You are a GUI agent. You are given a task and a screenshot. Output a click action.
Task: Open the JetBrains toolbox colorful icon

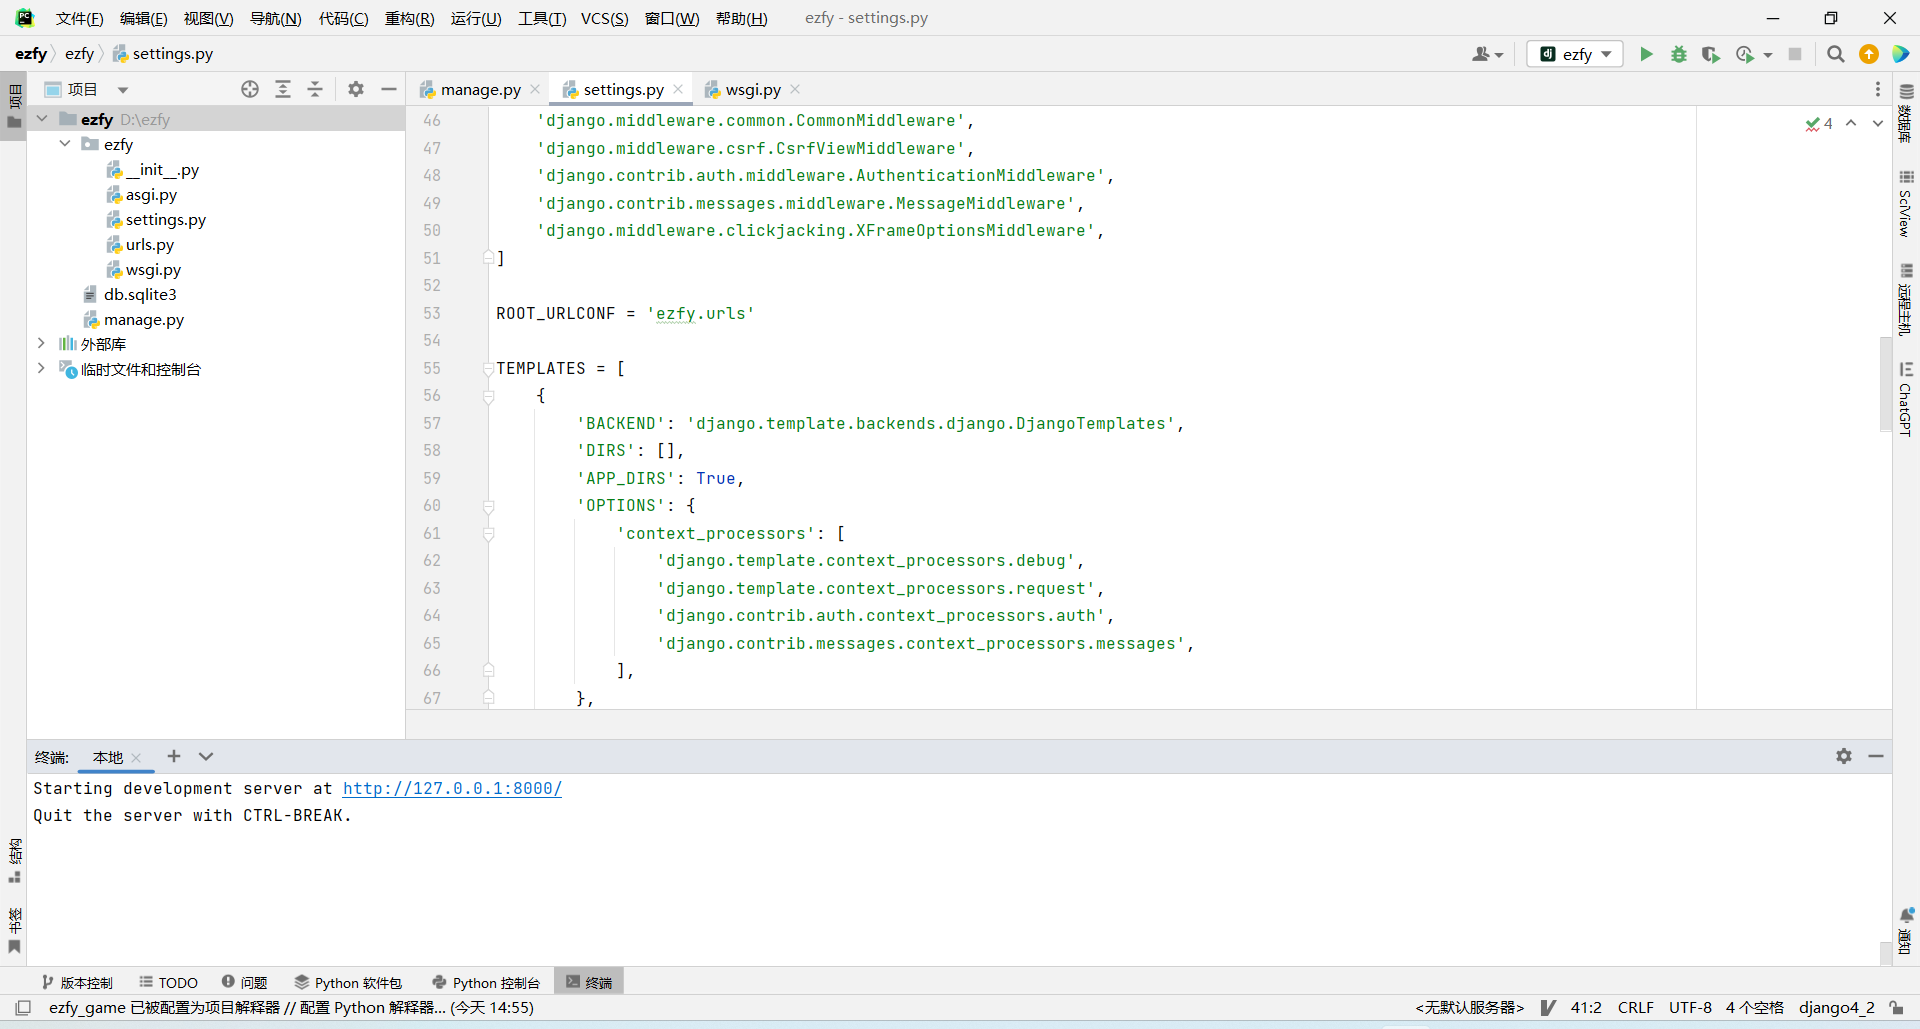point(1901,54)
